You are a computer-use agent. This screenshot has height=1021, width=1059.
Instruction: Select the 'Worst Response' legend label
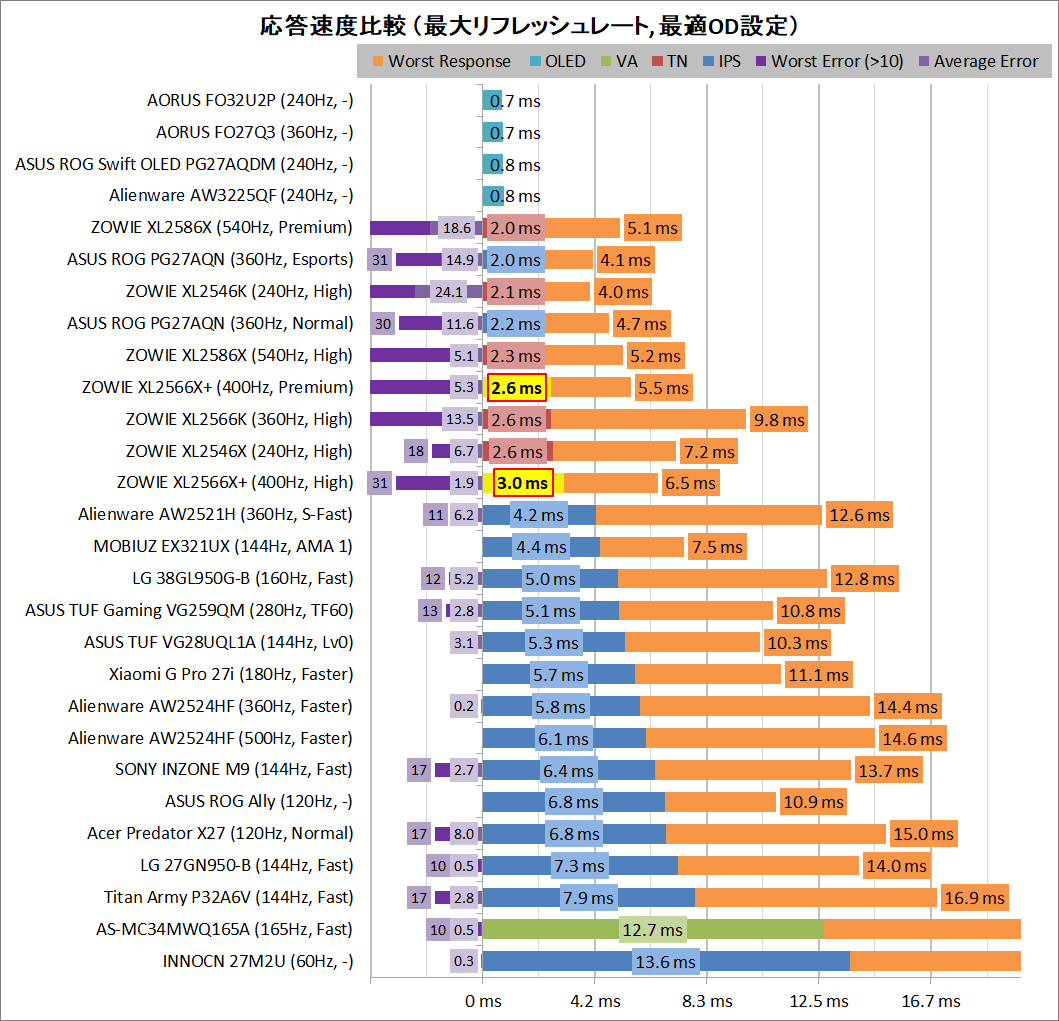coord(450,61)
